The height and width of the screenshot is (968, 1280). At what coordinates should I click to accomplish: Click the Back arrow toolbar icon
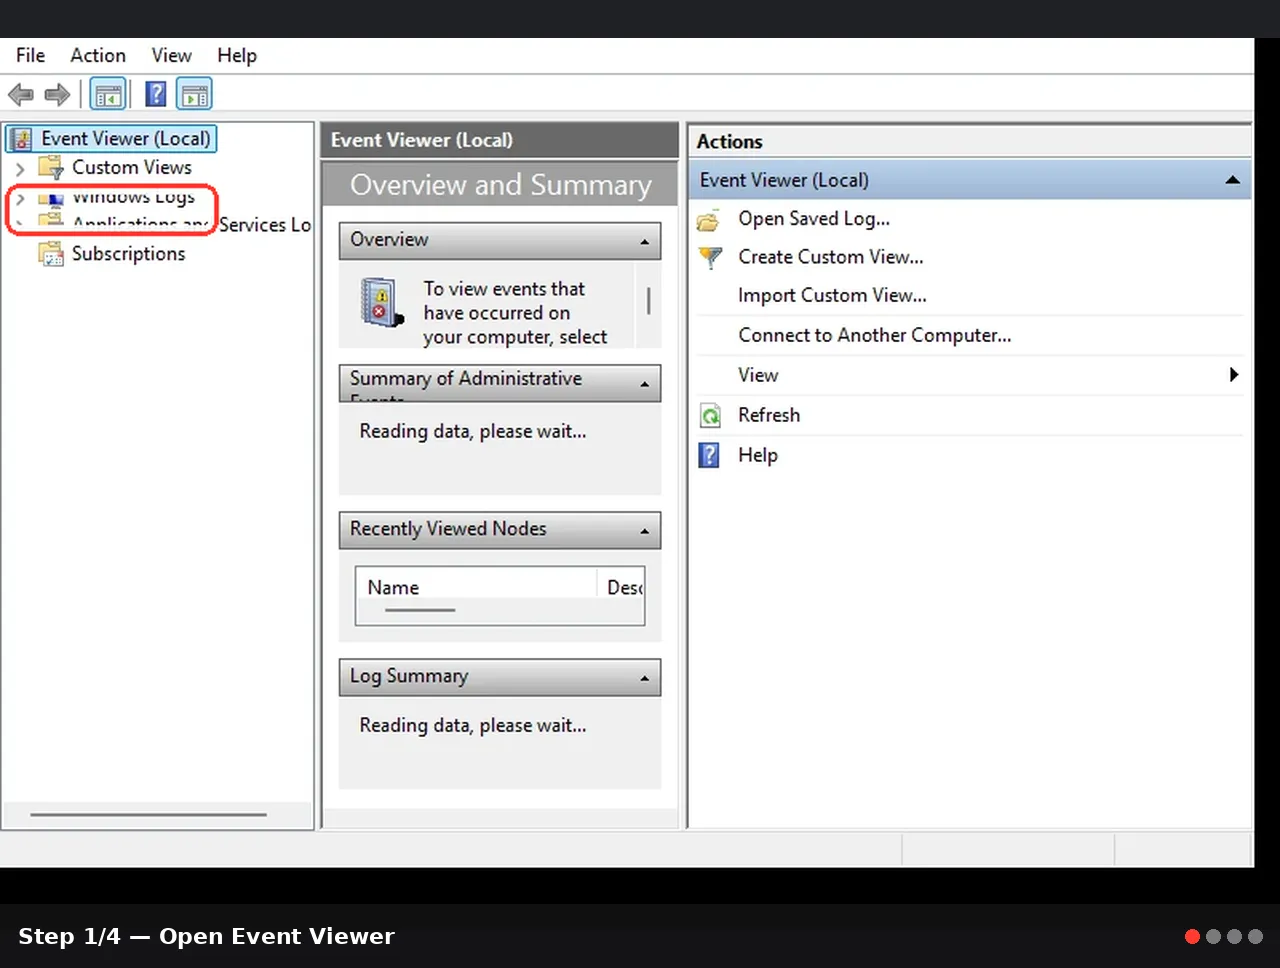21,95
